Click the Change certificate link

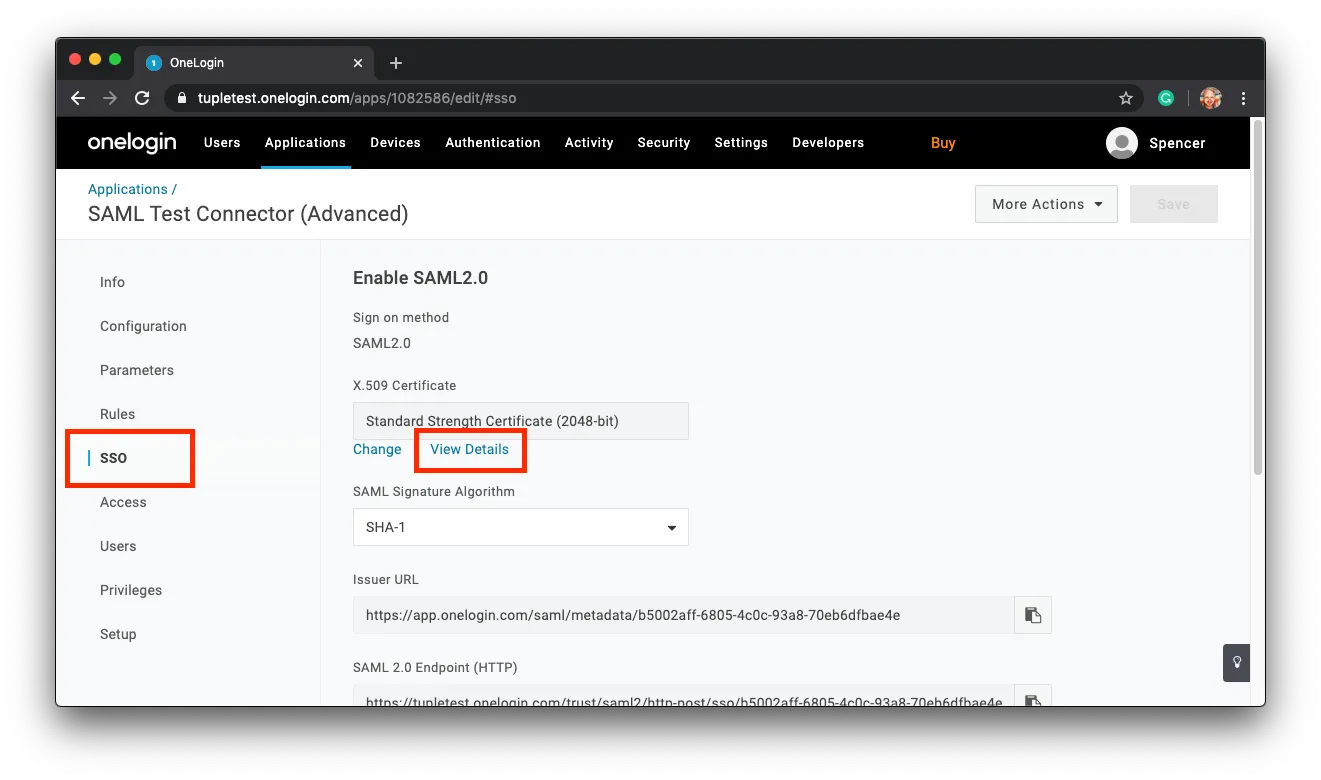tap(377, 450)
